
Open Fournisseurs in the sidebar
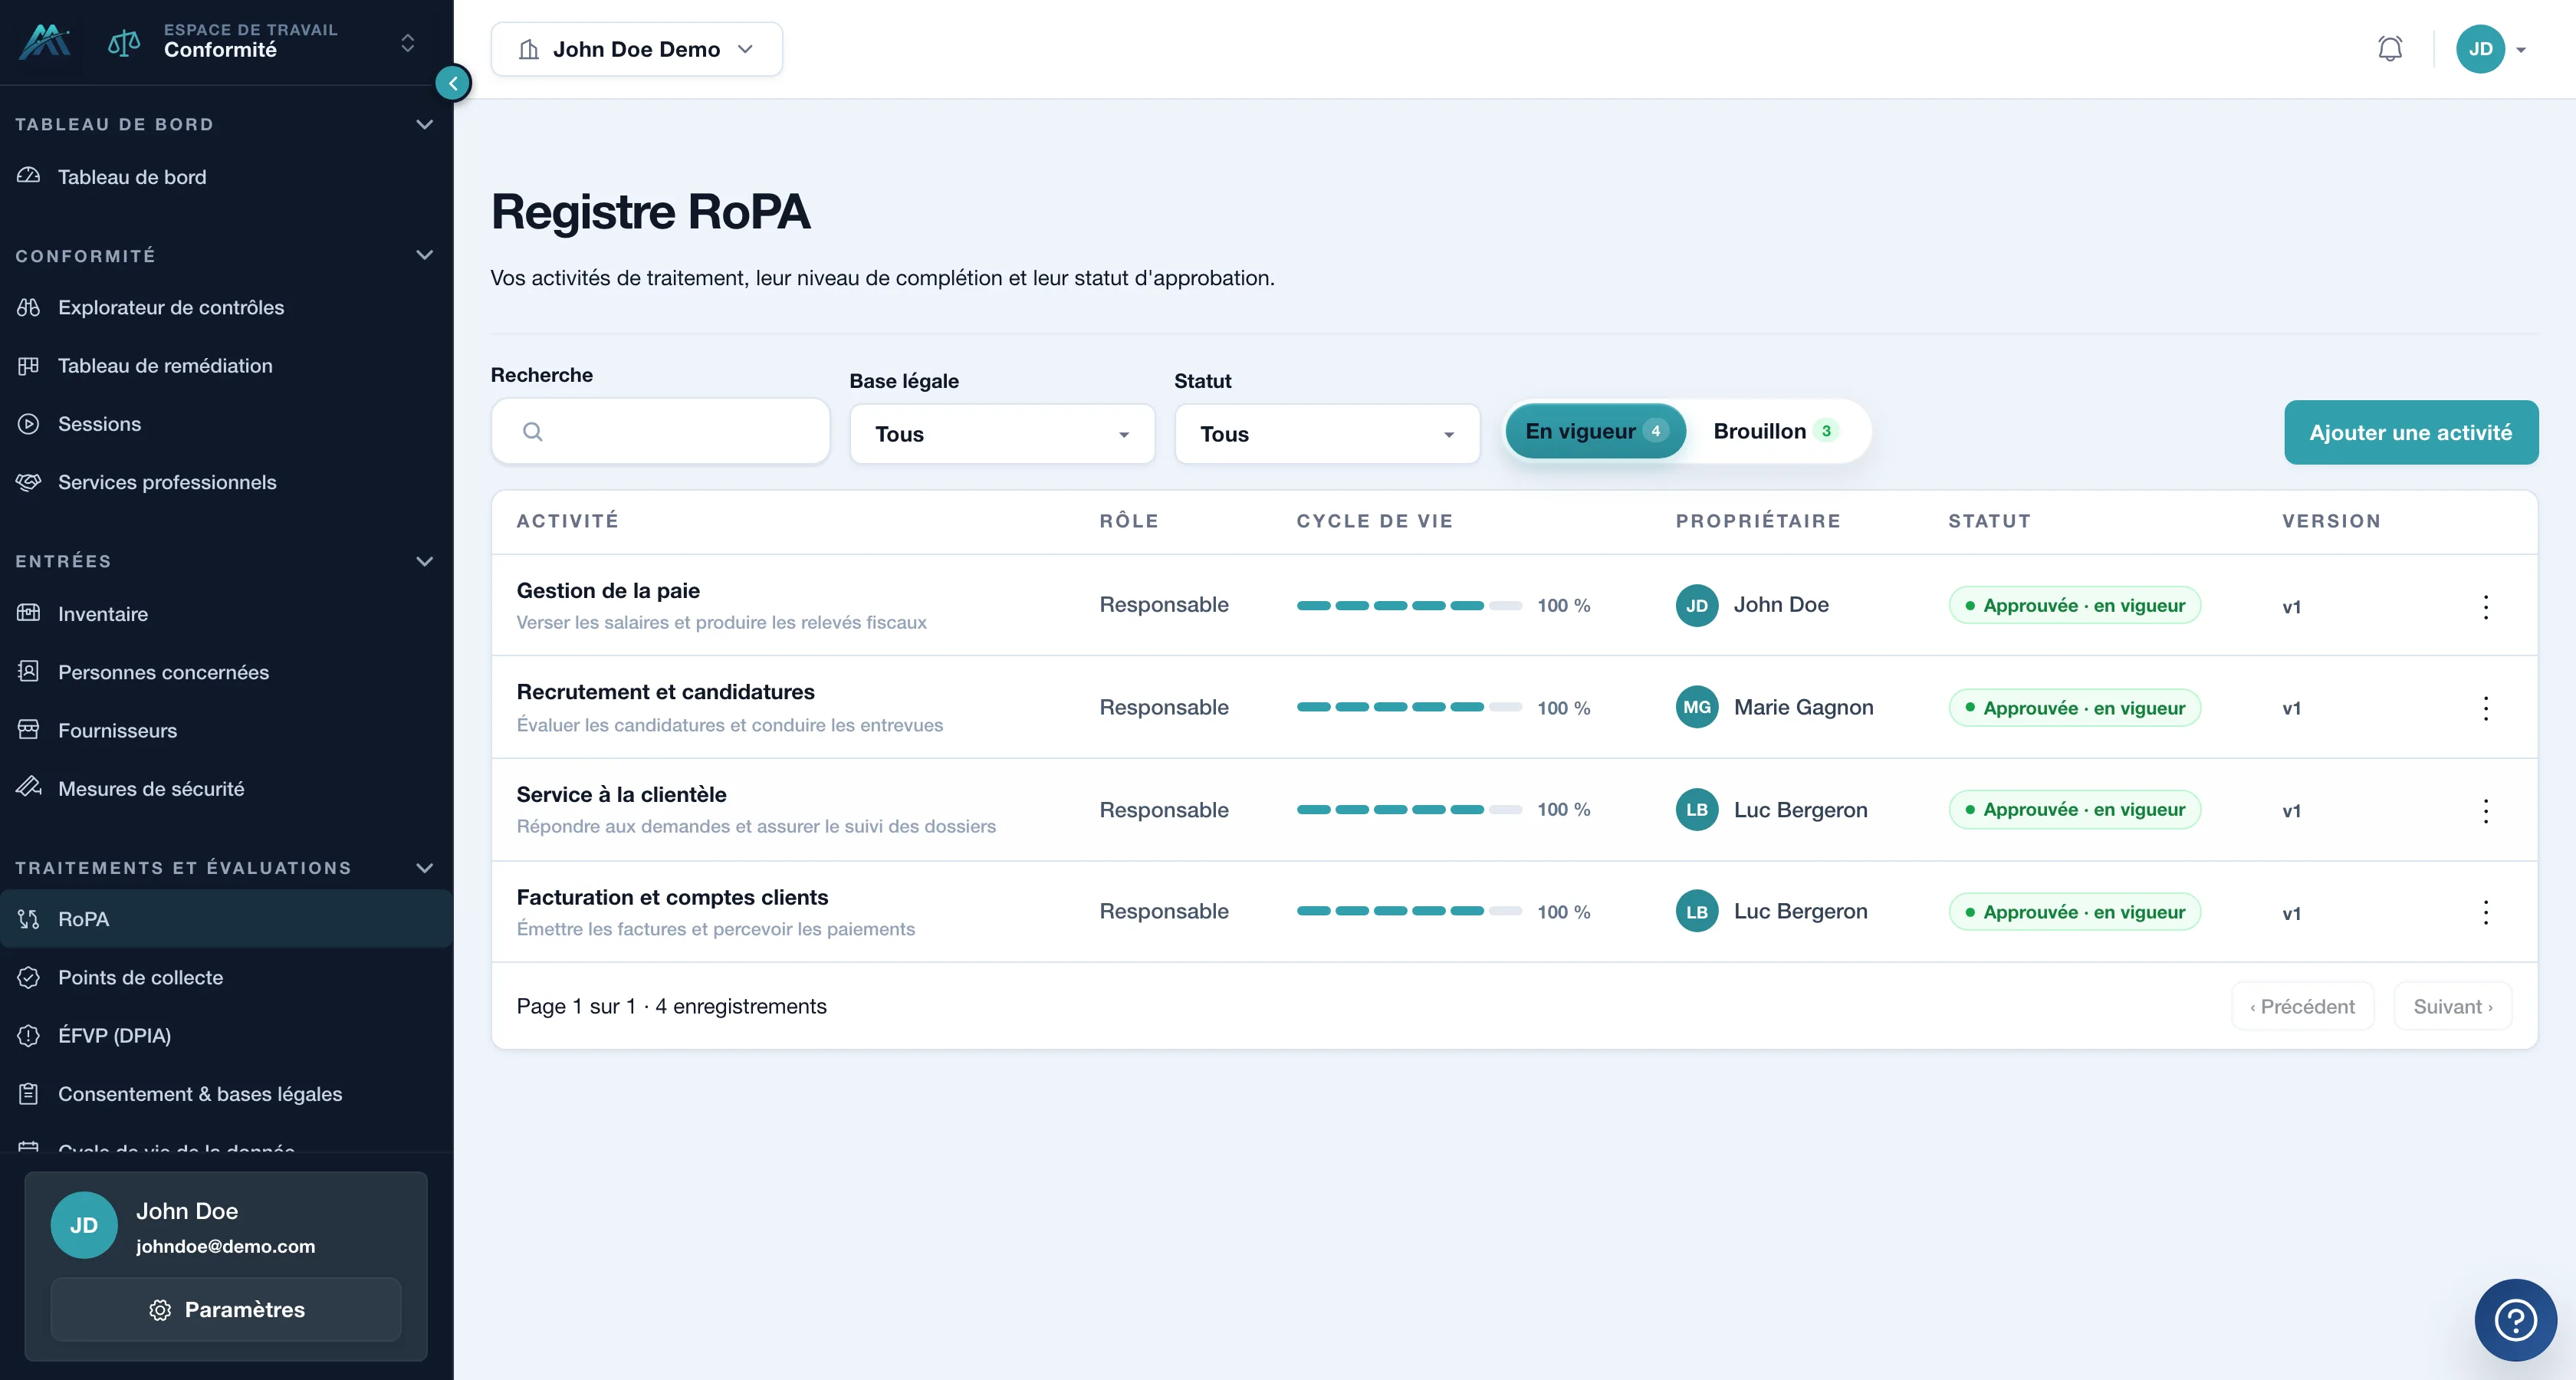click(226, 730)
